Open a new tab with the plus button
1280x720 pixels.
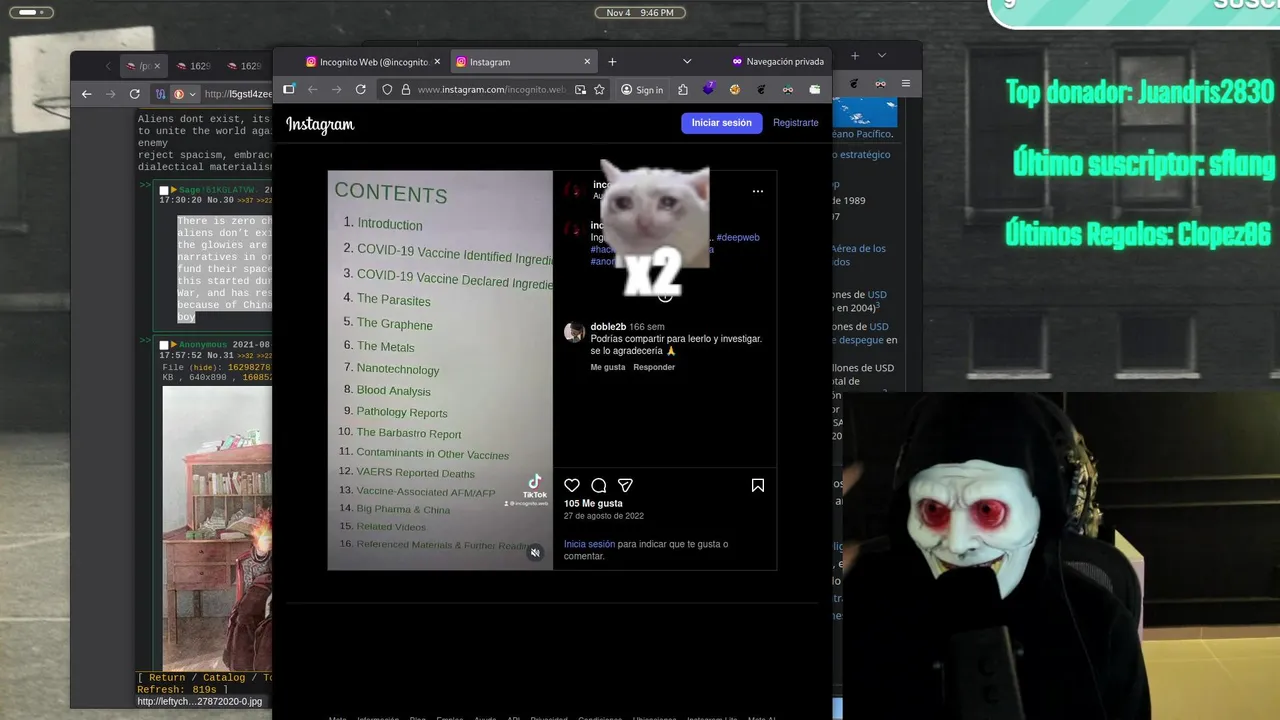tap(612, 62)
